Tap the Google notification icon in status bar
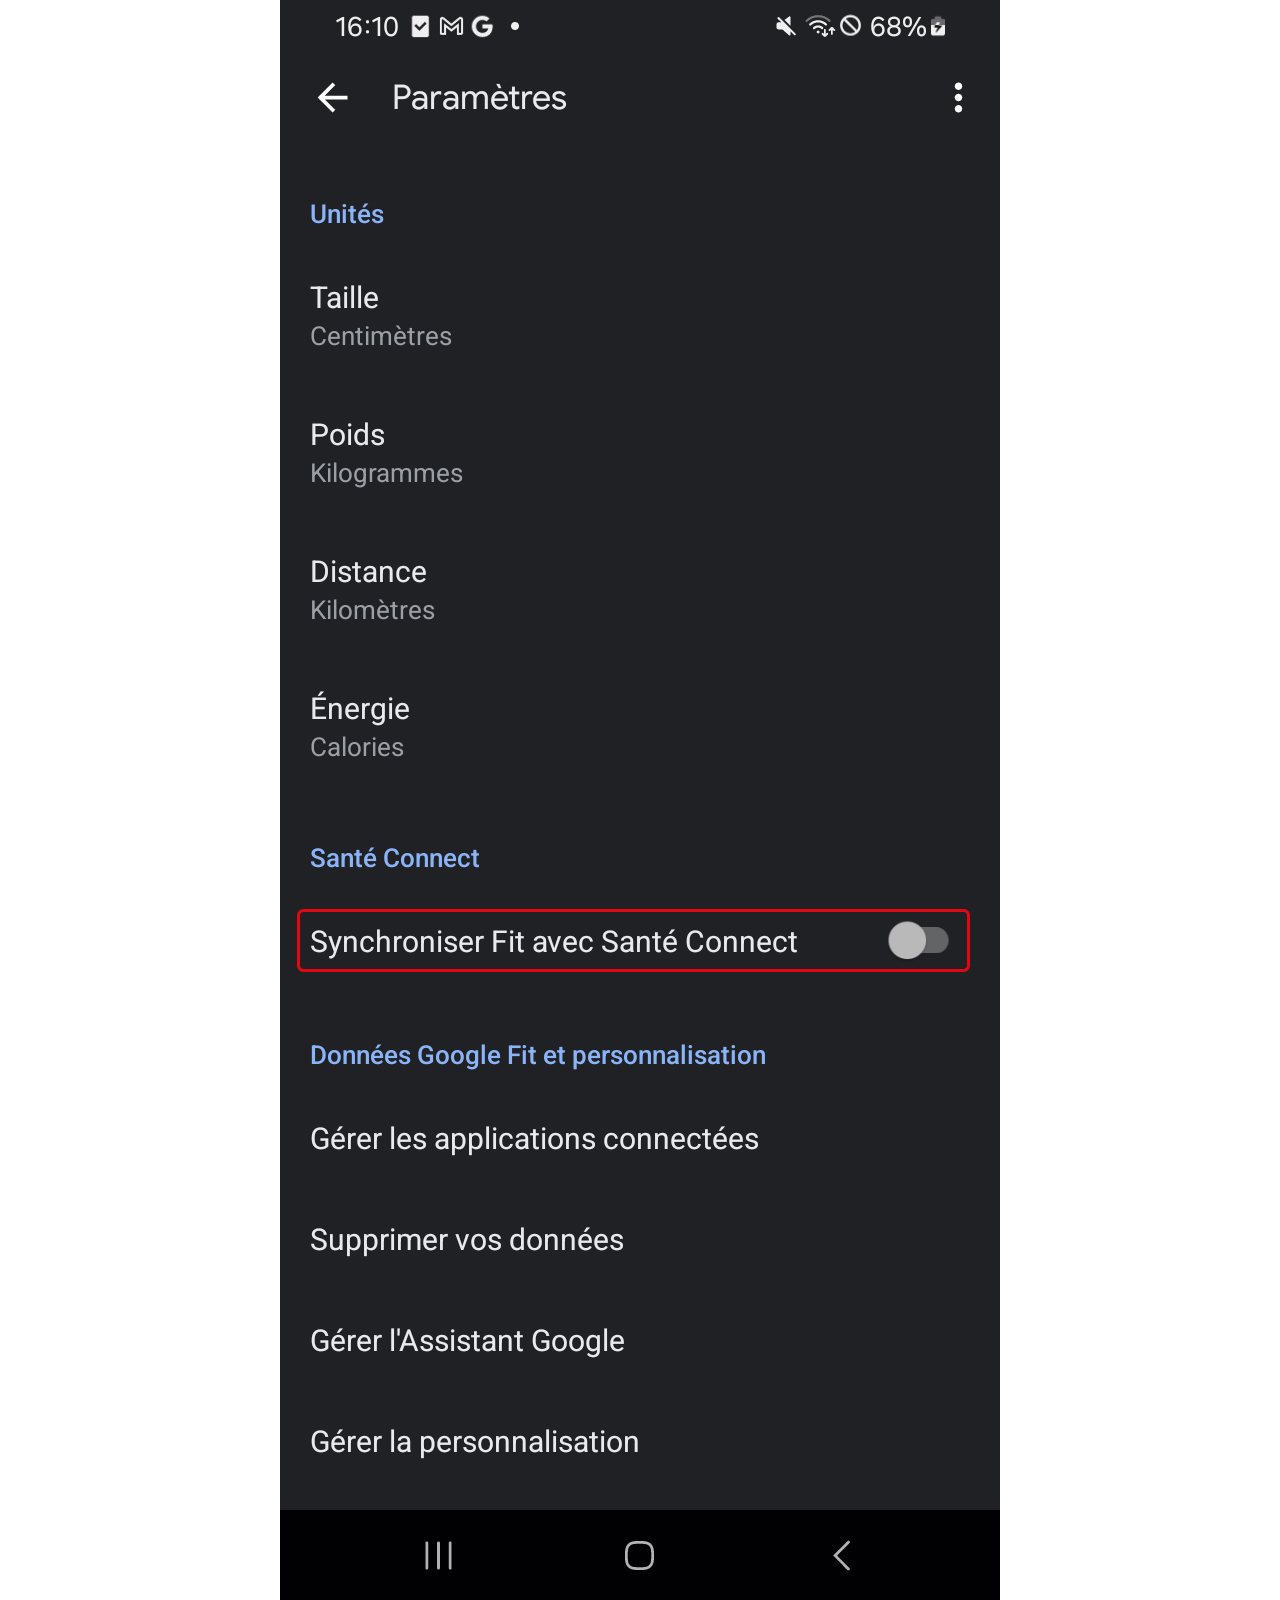1280x1600 pixels. (483, 27)
